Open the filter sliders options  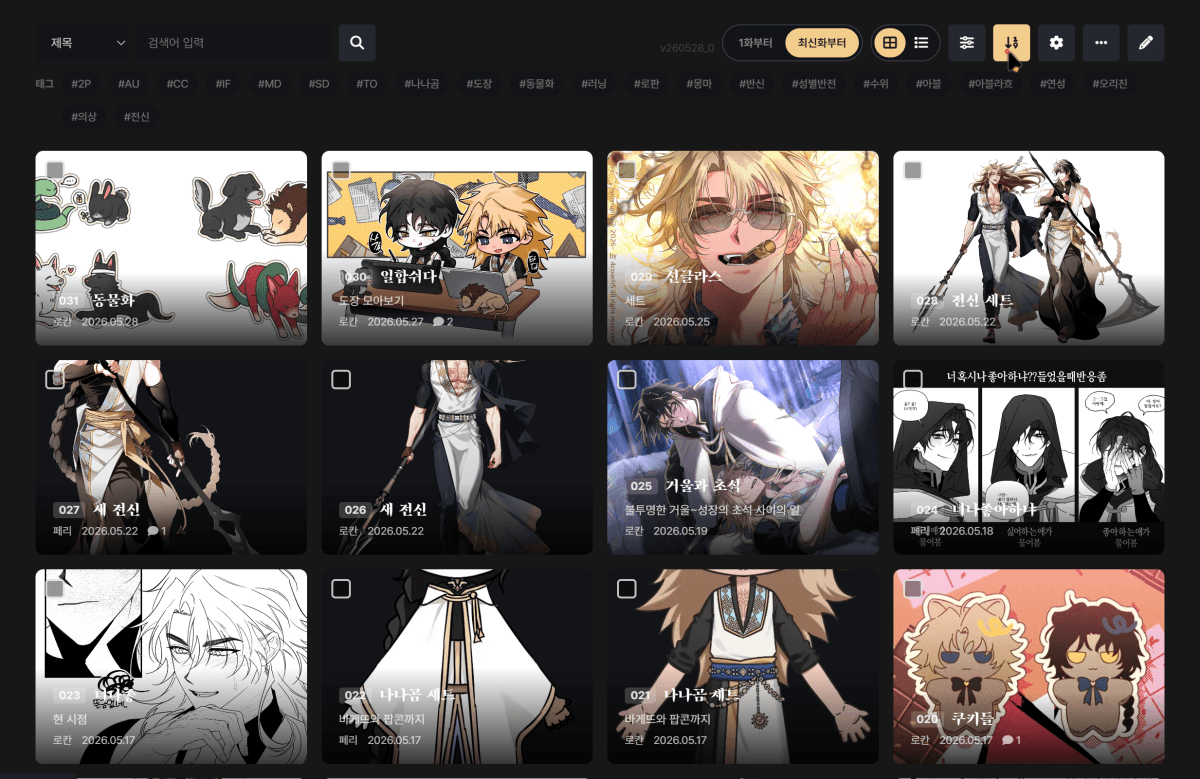[967, 43]
